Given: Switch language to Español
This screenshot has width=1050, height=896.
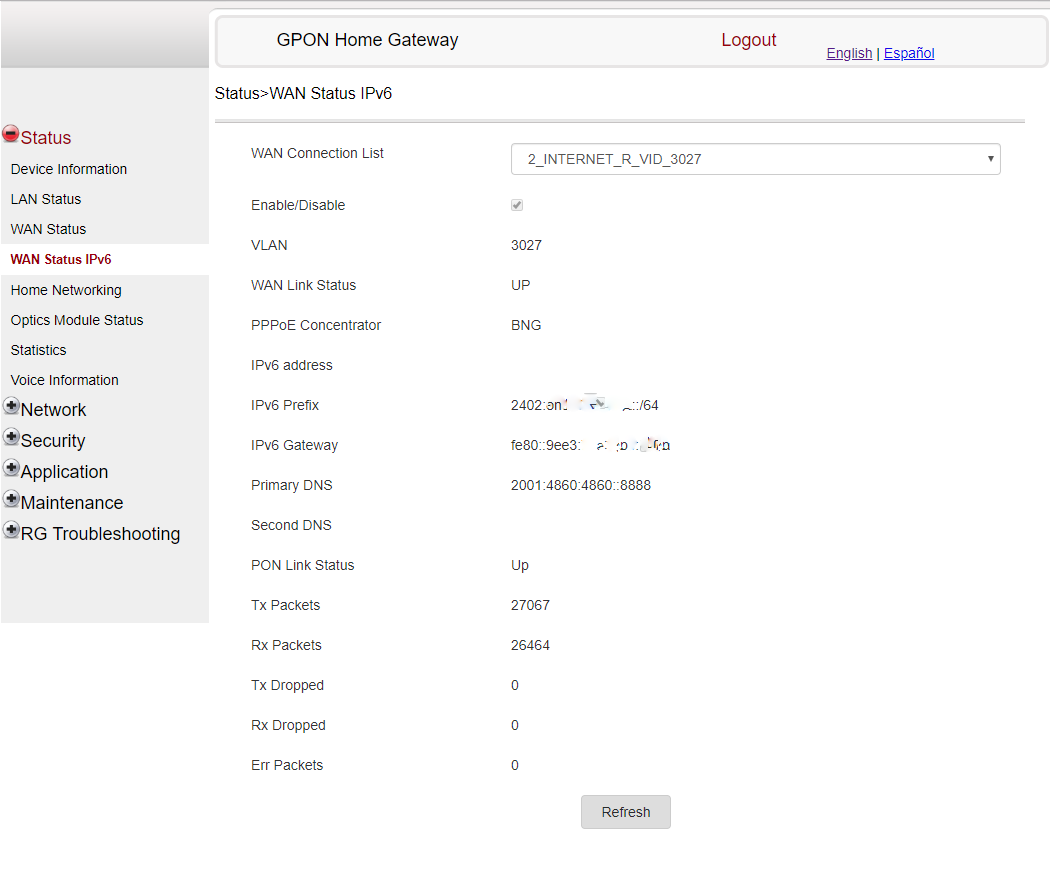Looking at the screenshot, I should pyautogui.click(x=908, y=54).
